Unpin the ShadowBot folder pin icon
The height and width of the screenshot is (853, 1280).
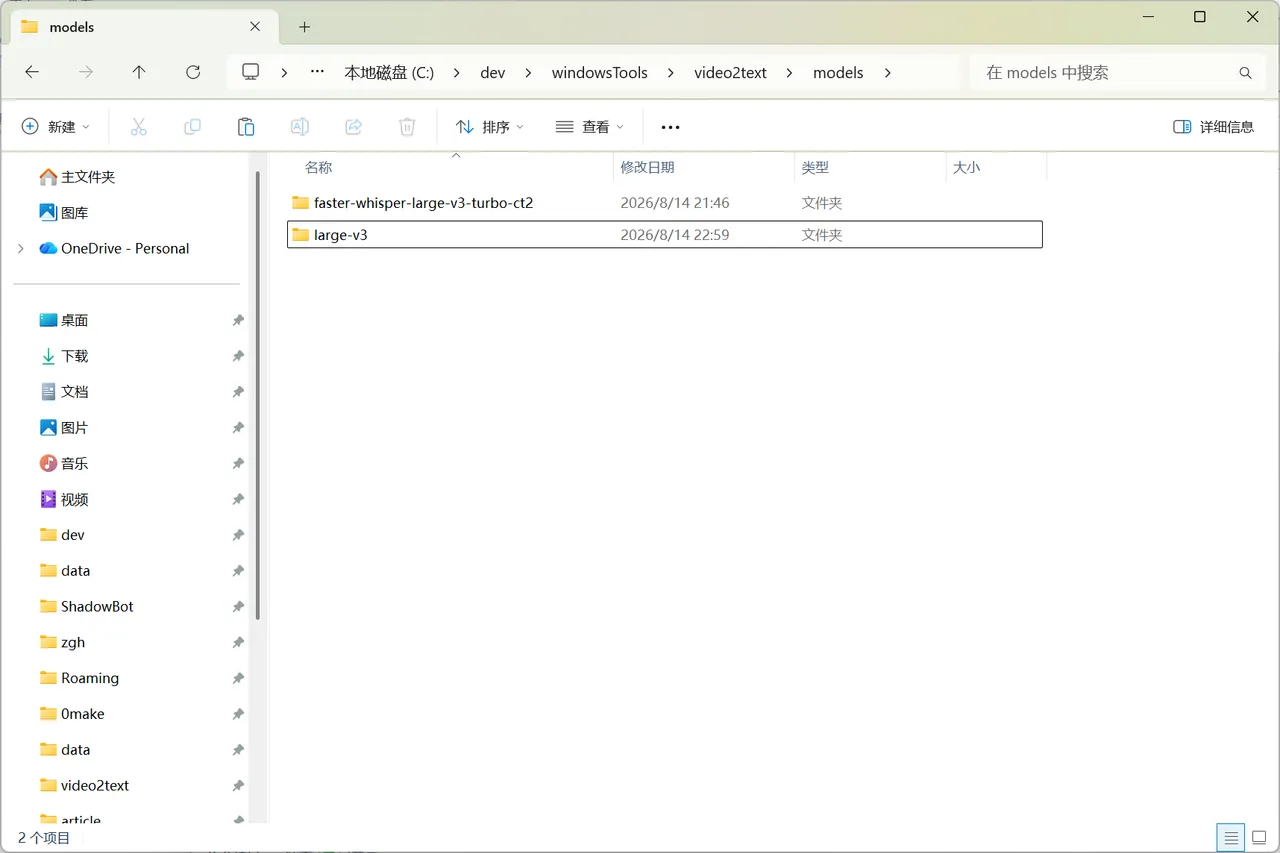(238, 607)
